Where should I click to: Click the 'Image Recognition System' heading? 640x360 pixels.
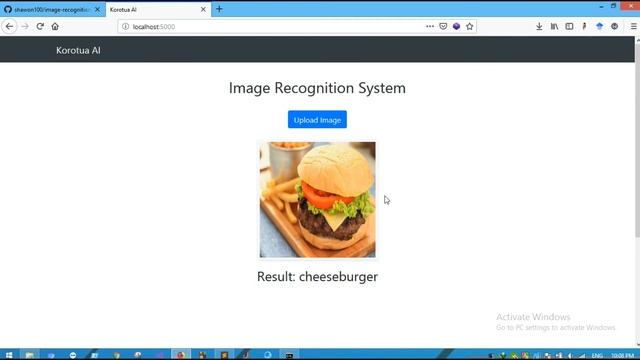[317, 88]
